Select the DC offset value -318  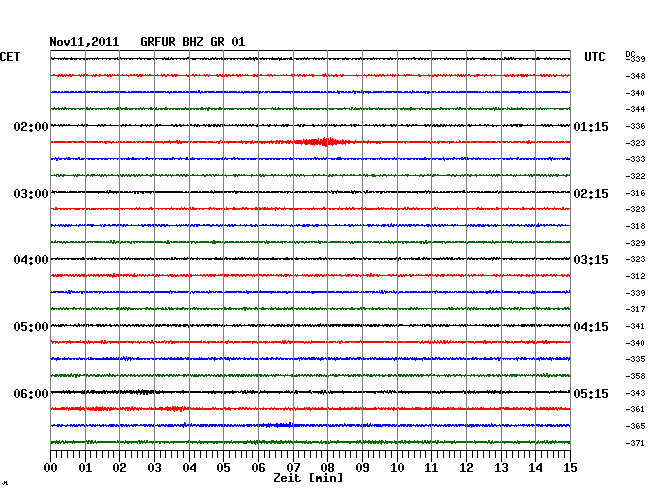pyautogui.click(x=635, y=226)
